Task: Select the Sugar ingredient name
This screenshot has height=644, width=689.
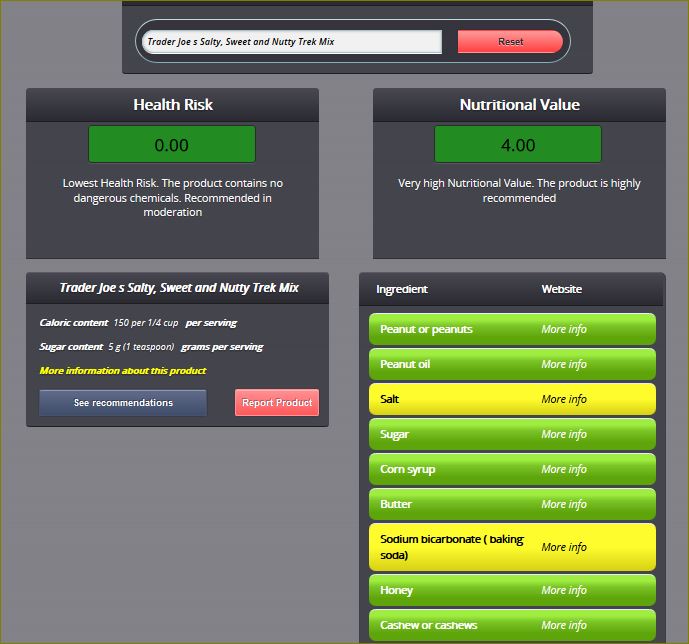Action: (394, 434)
